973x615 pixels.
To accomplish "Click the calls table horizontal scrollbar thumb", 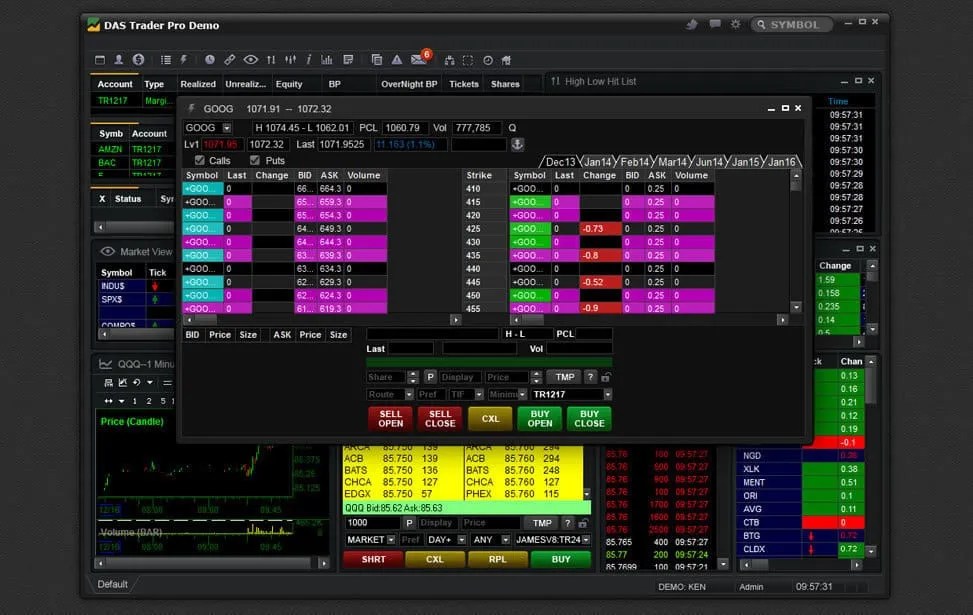I will [206, 320].
